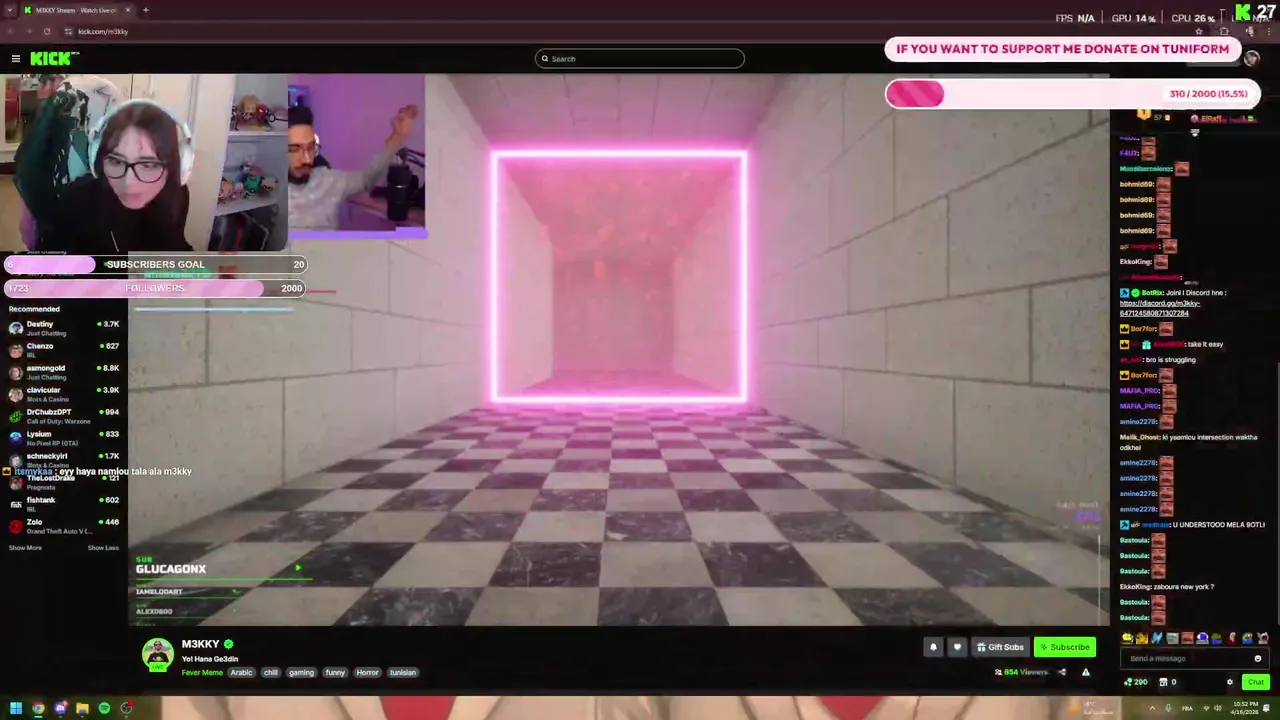Pick the first yellow emote in quick bar
This screenshot has width=1280, height=720.
click(x=1127, y=638)
